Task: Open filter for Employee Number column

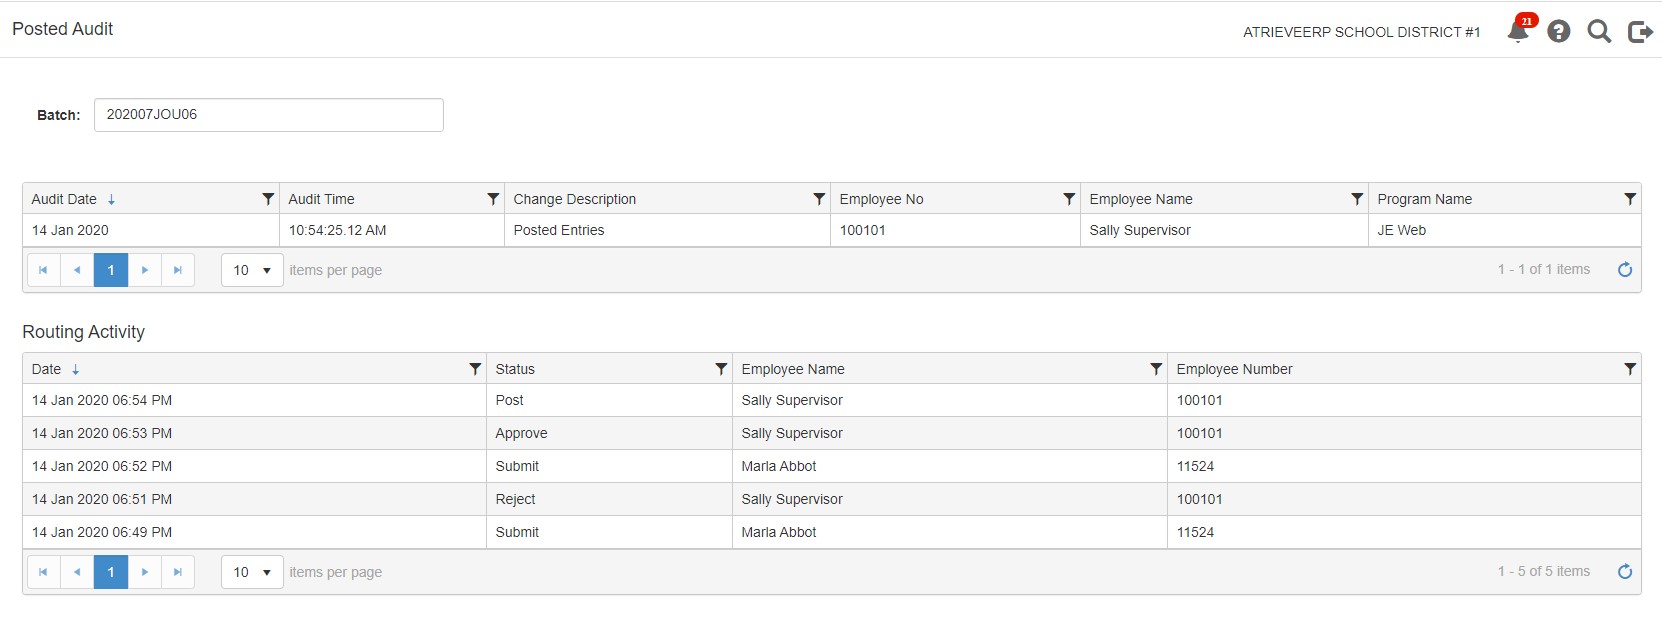Action: (1630, 369)
